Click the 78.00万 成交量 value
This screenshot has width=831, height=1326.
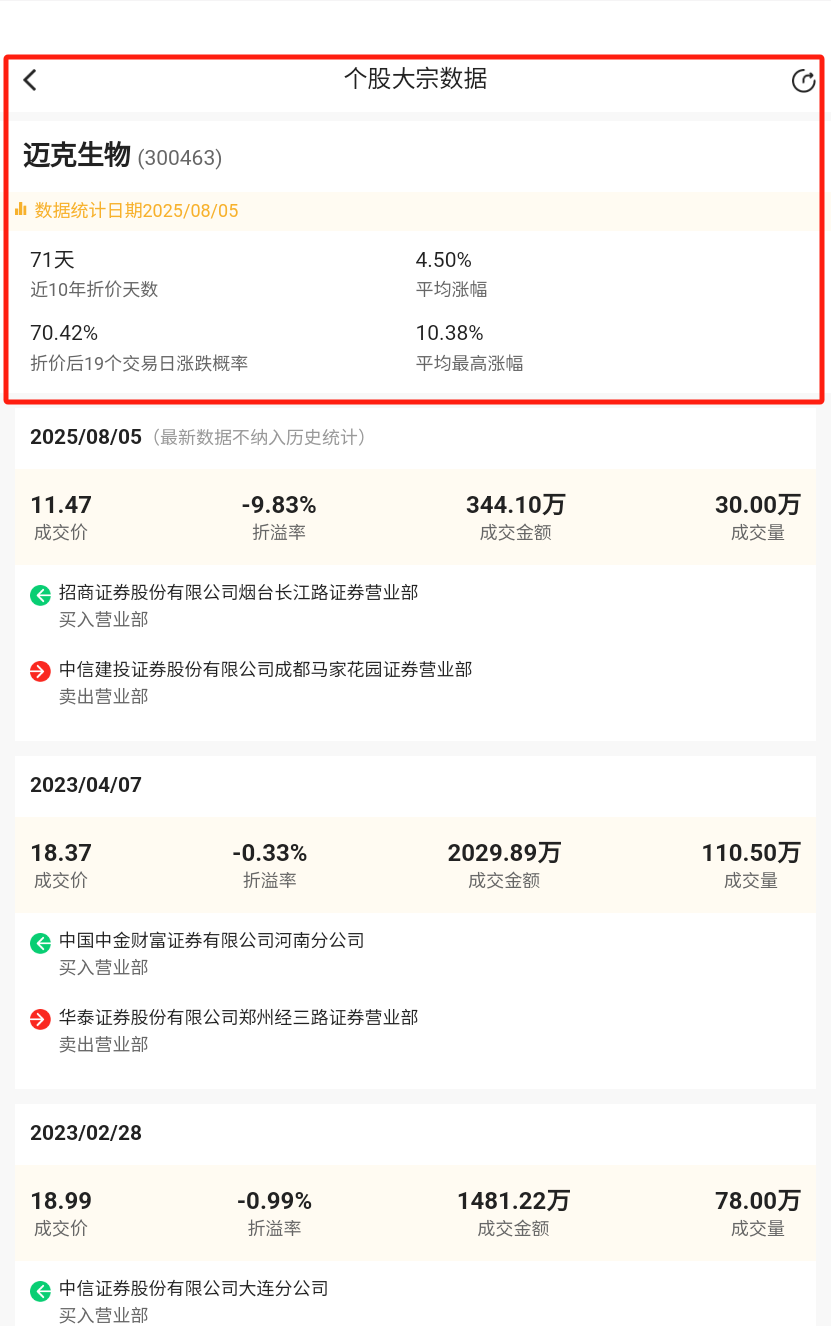pyautogui.click(x=758, y=1201)
